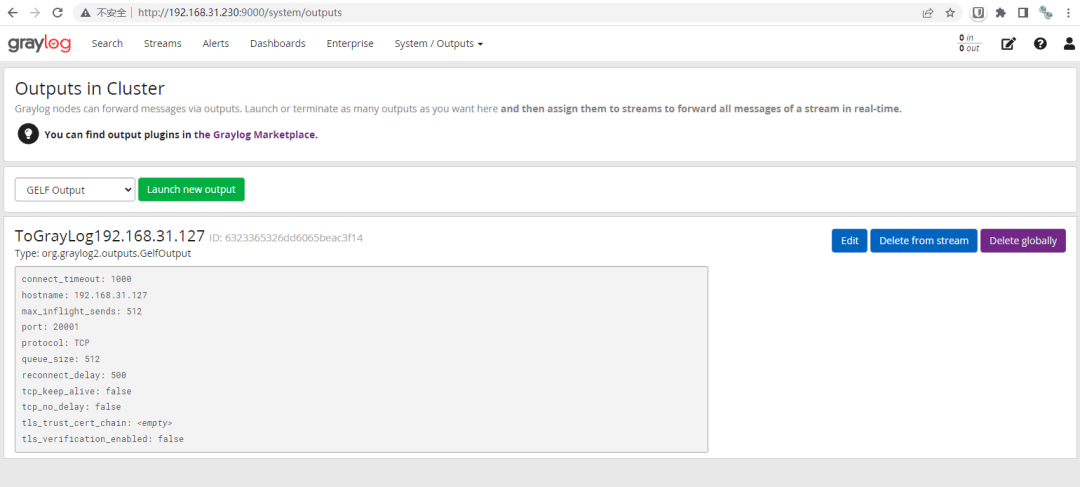Open the Bitwarden shield extension icon

tap(977, 12)
